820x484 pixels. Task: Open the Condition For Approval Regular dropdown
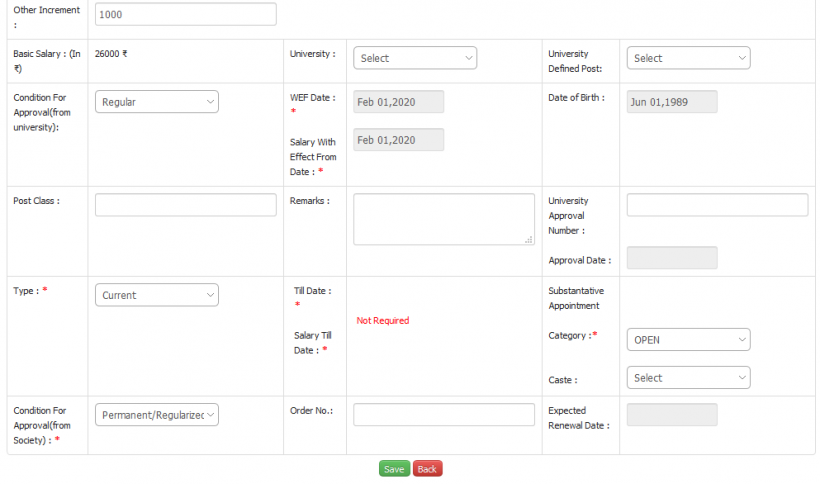(157, 102)
